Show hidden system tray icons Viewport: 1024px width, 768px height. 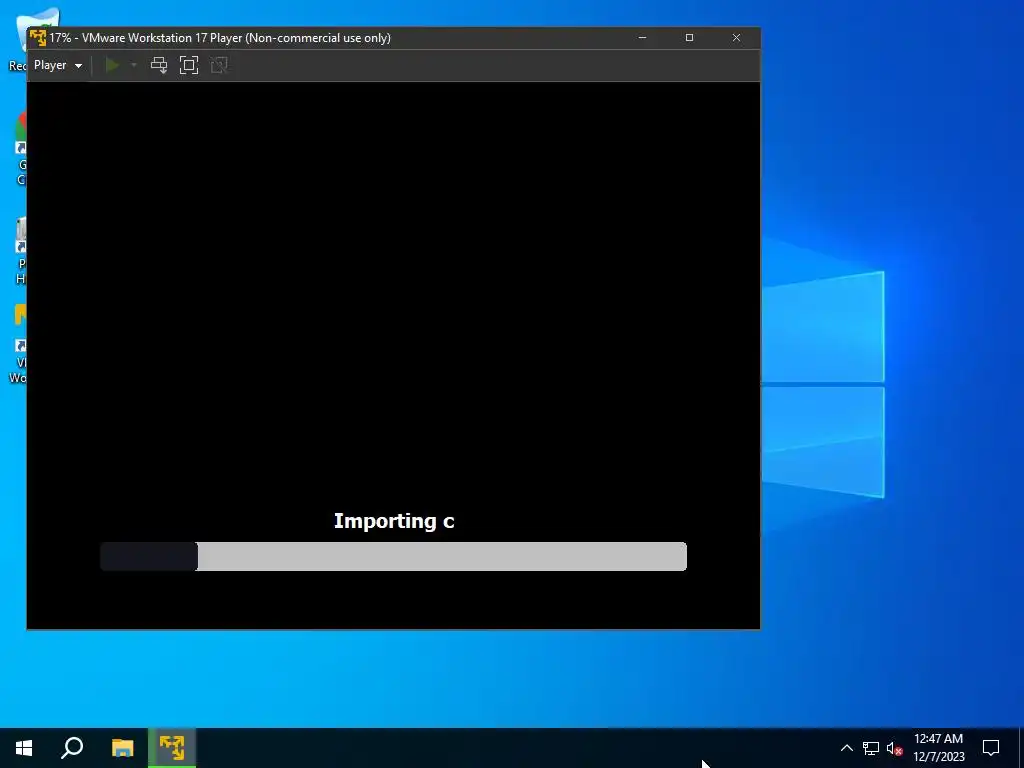[x=846, y=748]
